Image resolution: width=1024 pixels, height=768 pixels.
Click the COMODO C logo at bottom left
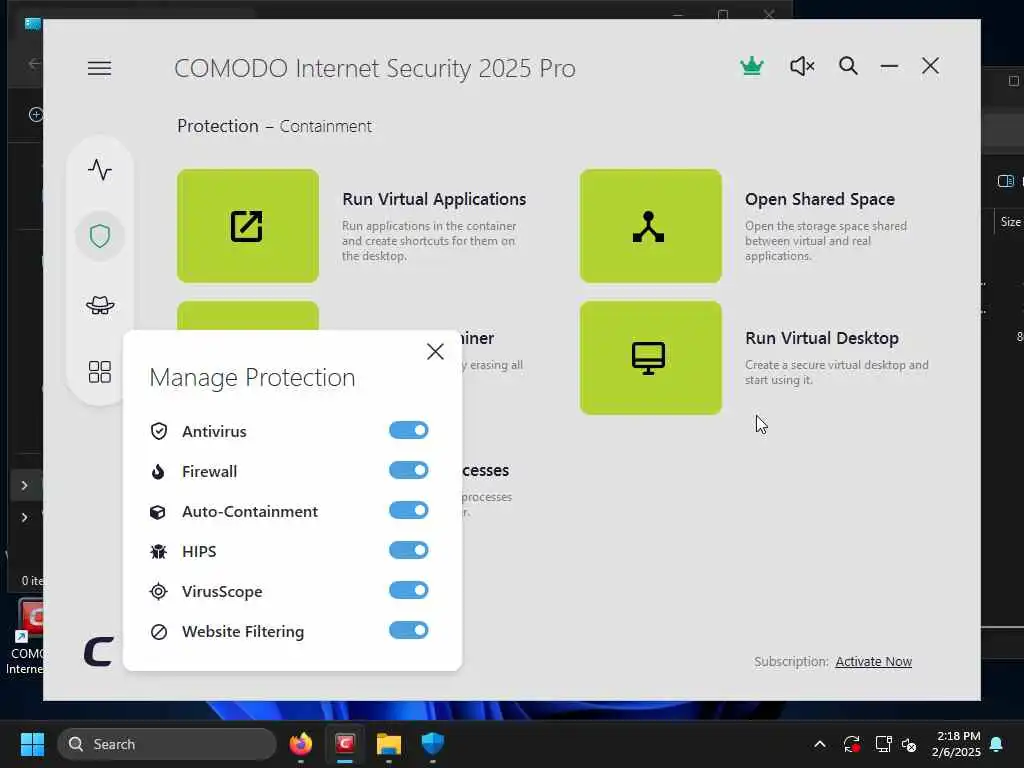pos(99,652)
